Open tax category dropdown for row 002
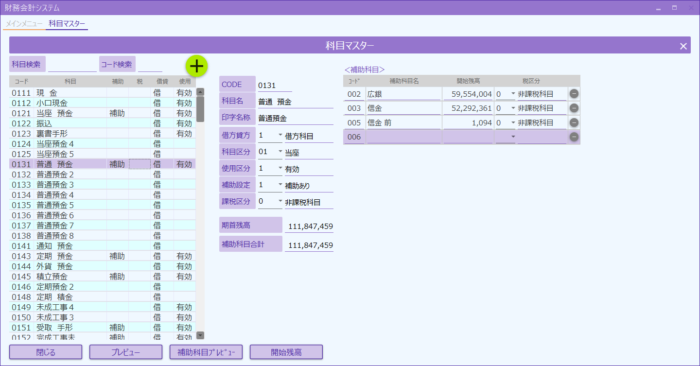This screenshot has width=700, height=366. [x=513, y=94]
